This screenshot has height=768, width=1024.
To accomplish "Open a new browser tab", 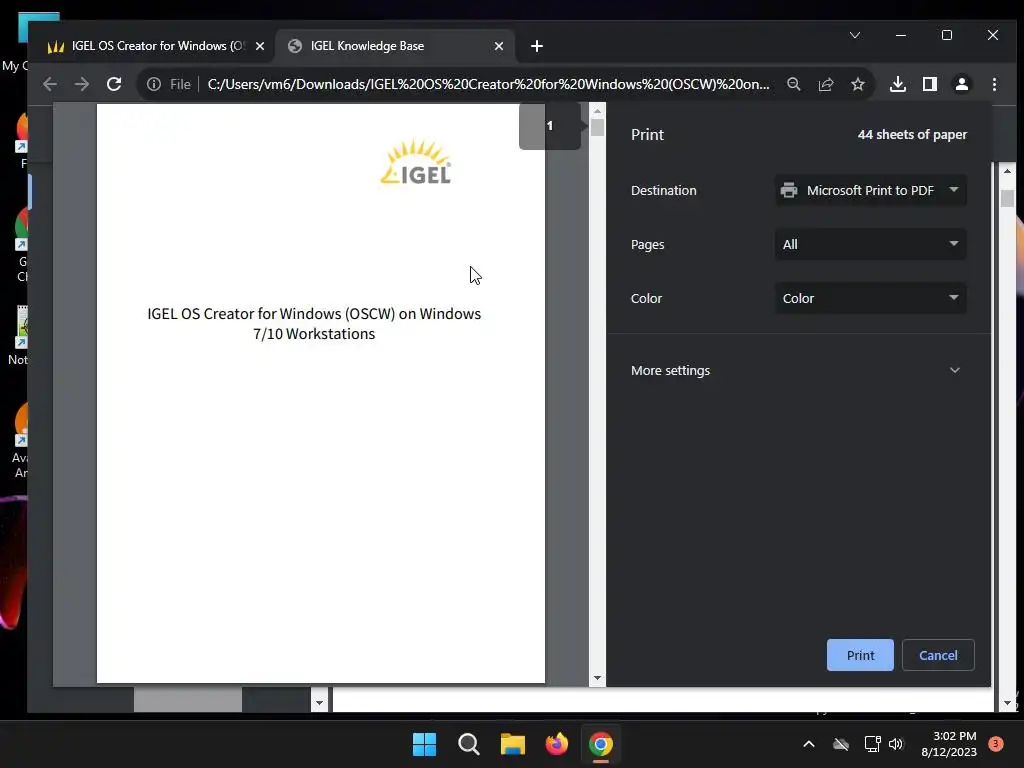I will [537, 46].
